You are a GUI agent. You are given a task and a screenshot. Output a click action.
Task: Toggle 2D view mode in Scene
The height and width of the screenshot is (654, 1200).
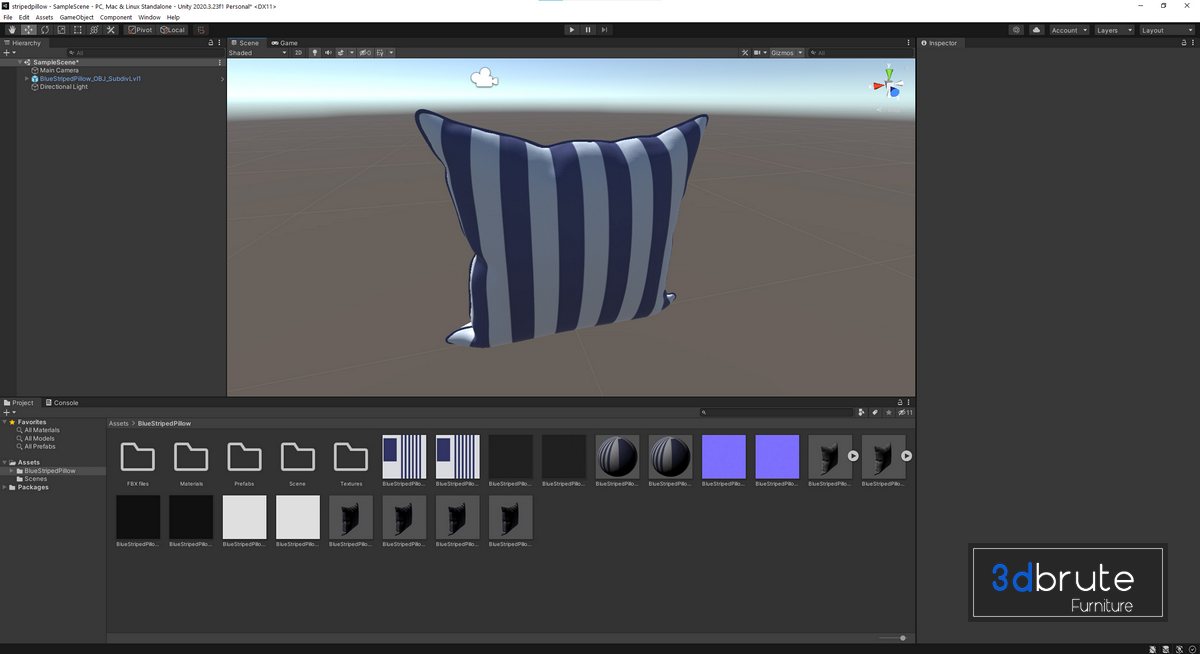pyautogui.click(x=298, y=53)
